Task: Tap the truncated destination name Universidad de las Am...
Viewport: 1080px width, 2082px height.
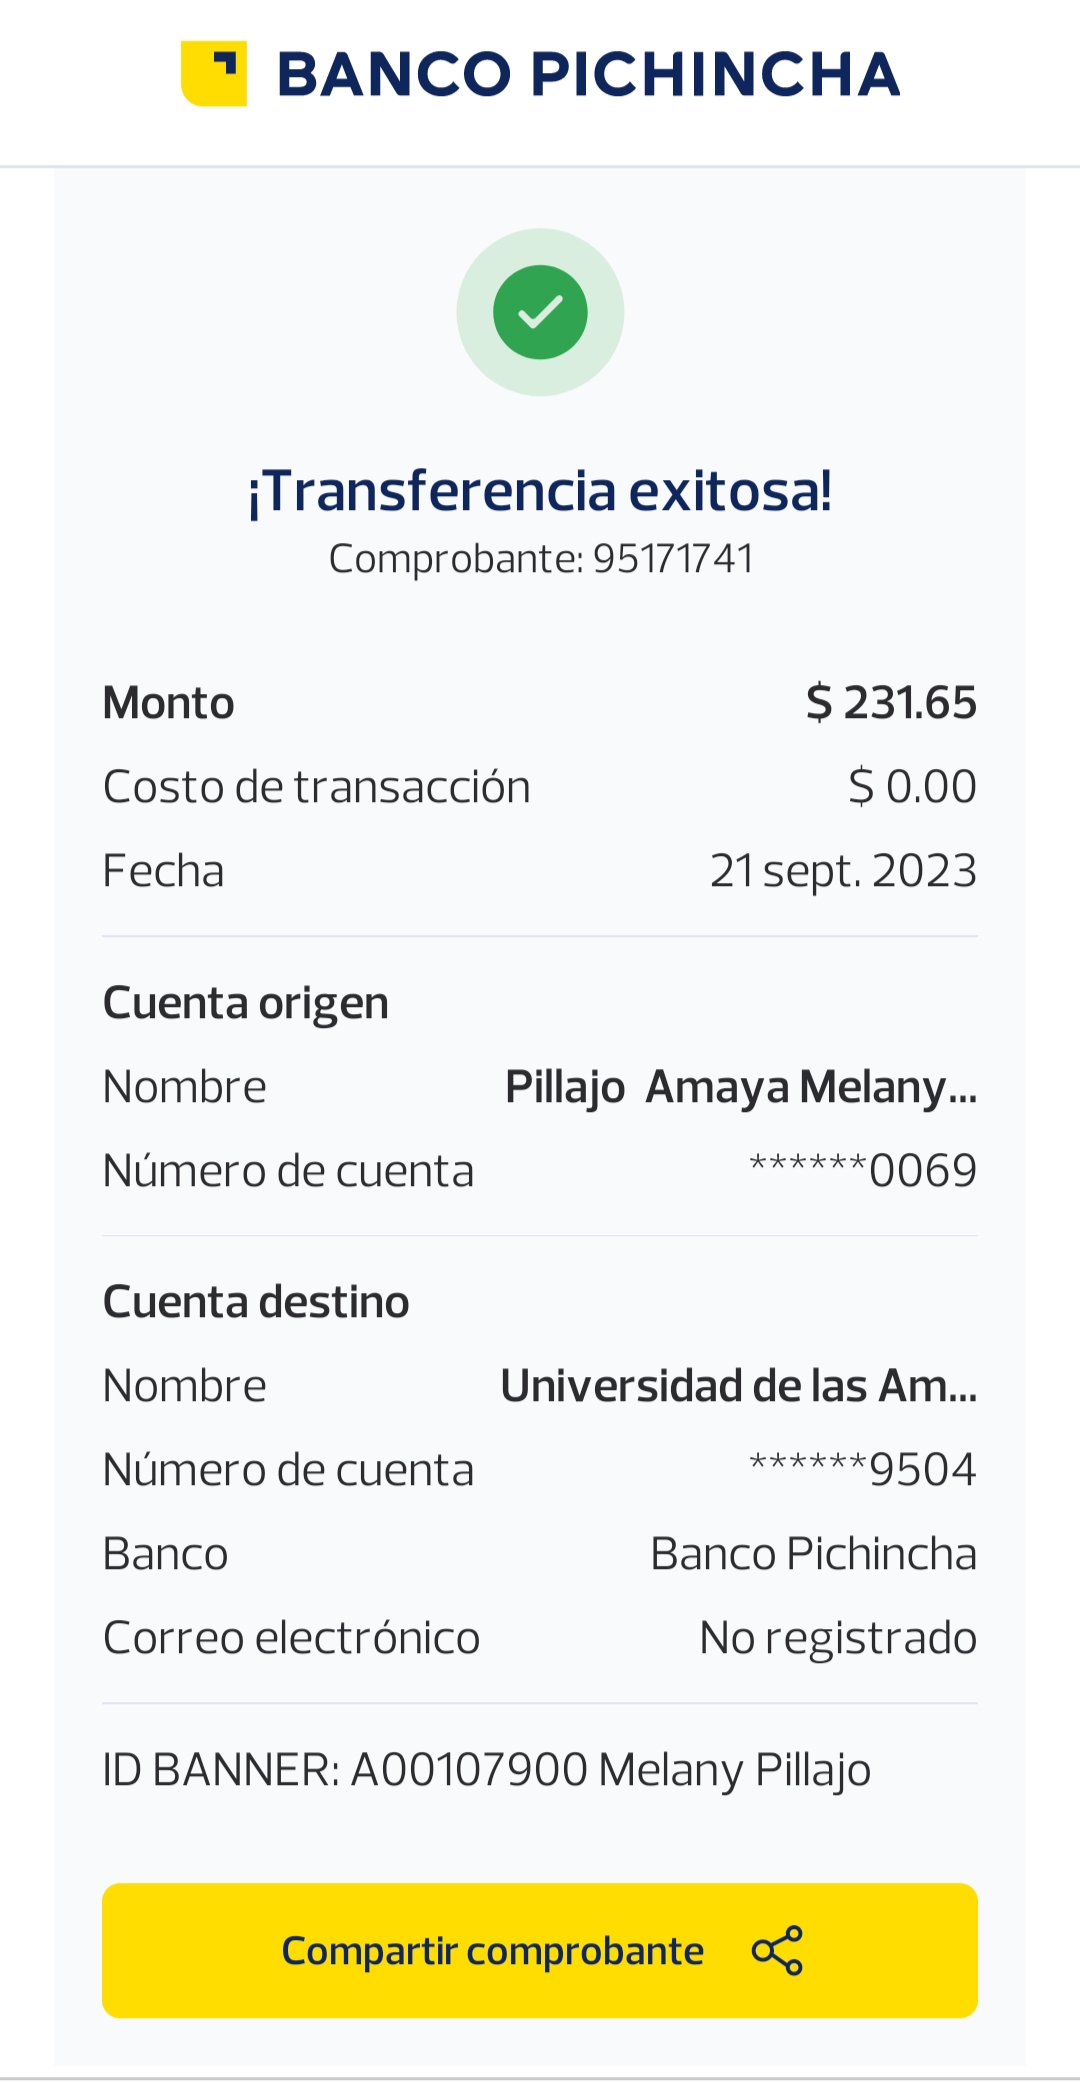Action: 738,1386
